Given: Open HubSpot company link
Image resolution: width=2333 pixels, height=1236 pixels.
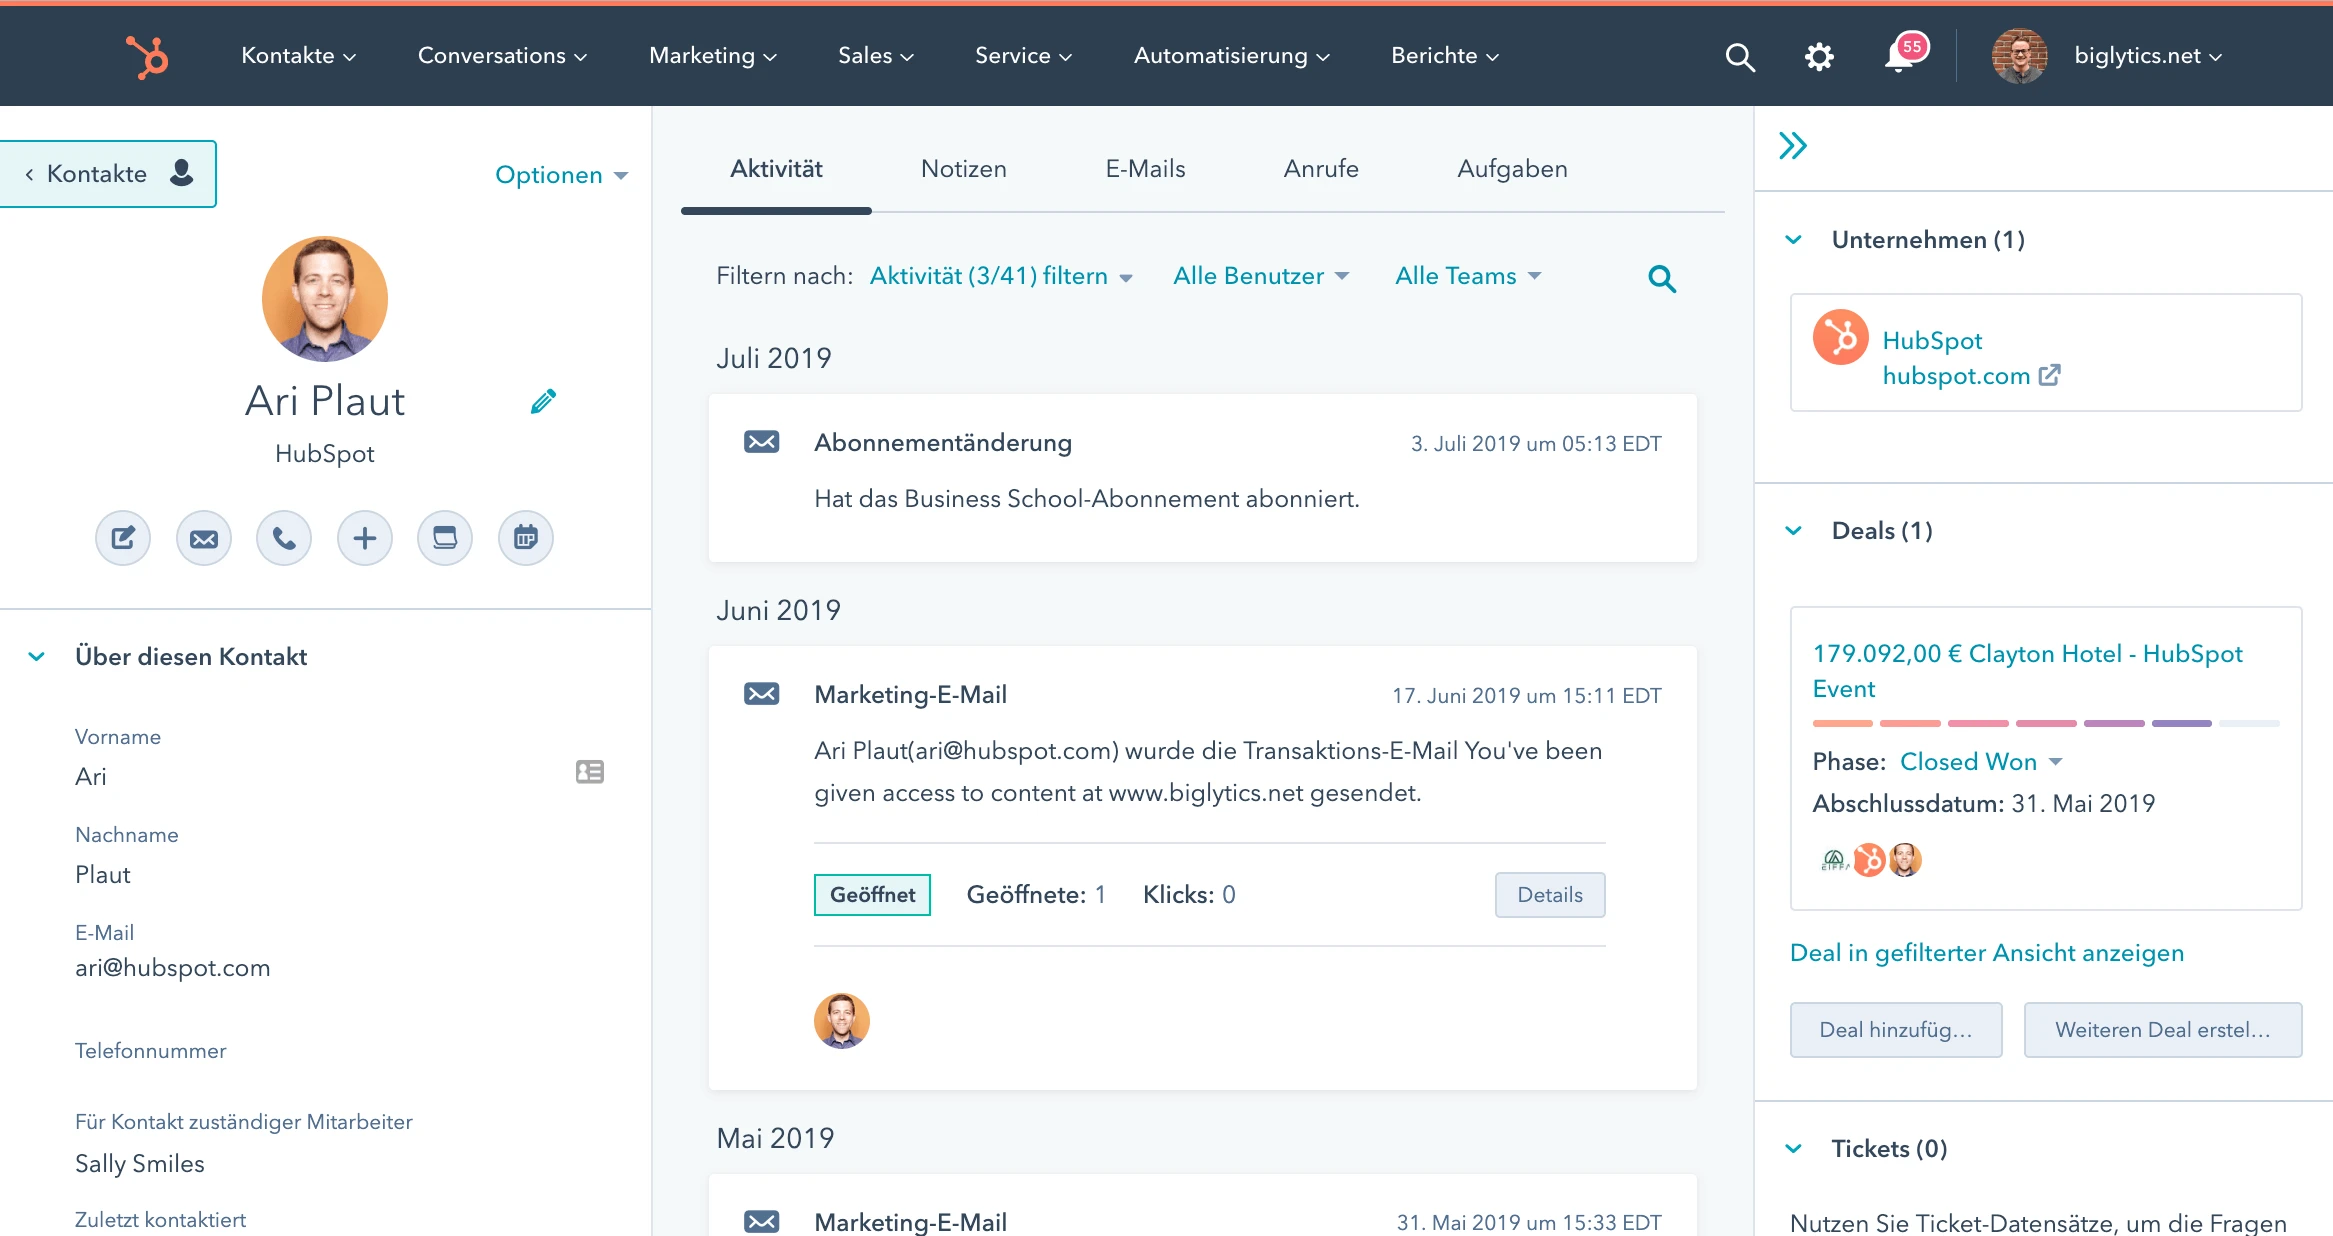Looking at the screenshot, I should click(1932, 341).
